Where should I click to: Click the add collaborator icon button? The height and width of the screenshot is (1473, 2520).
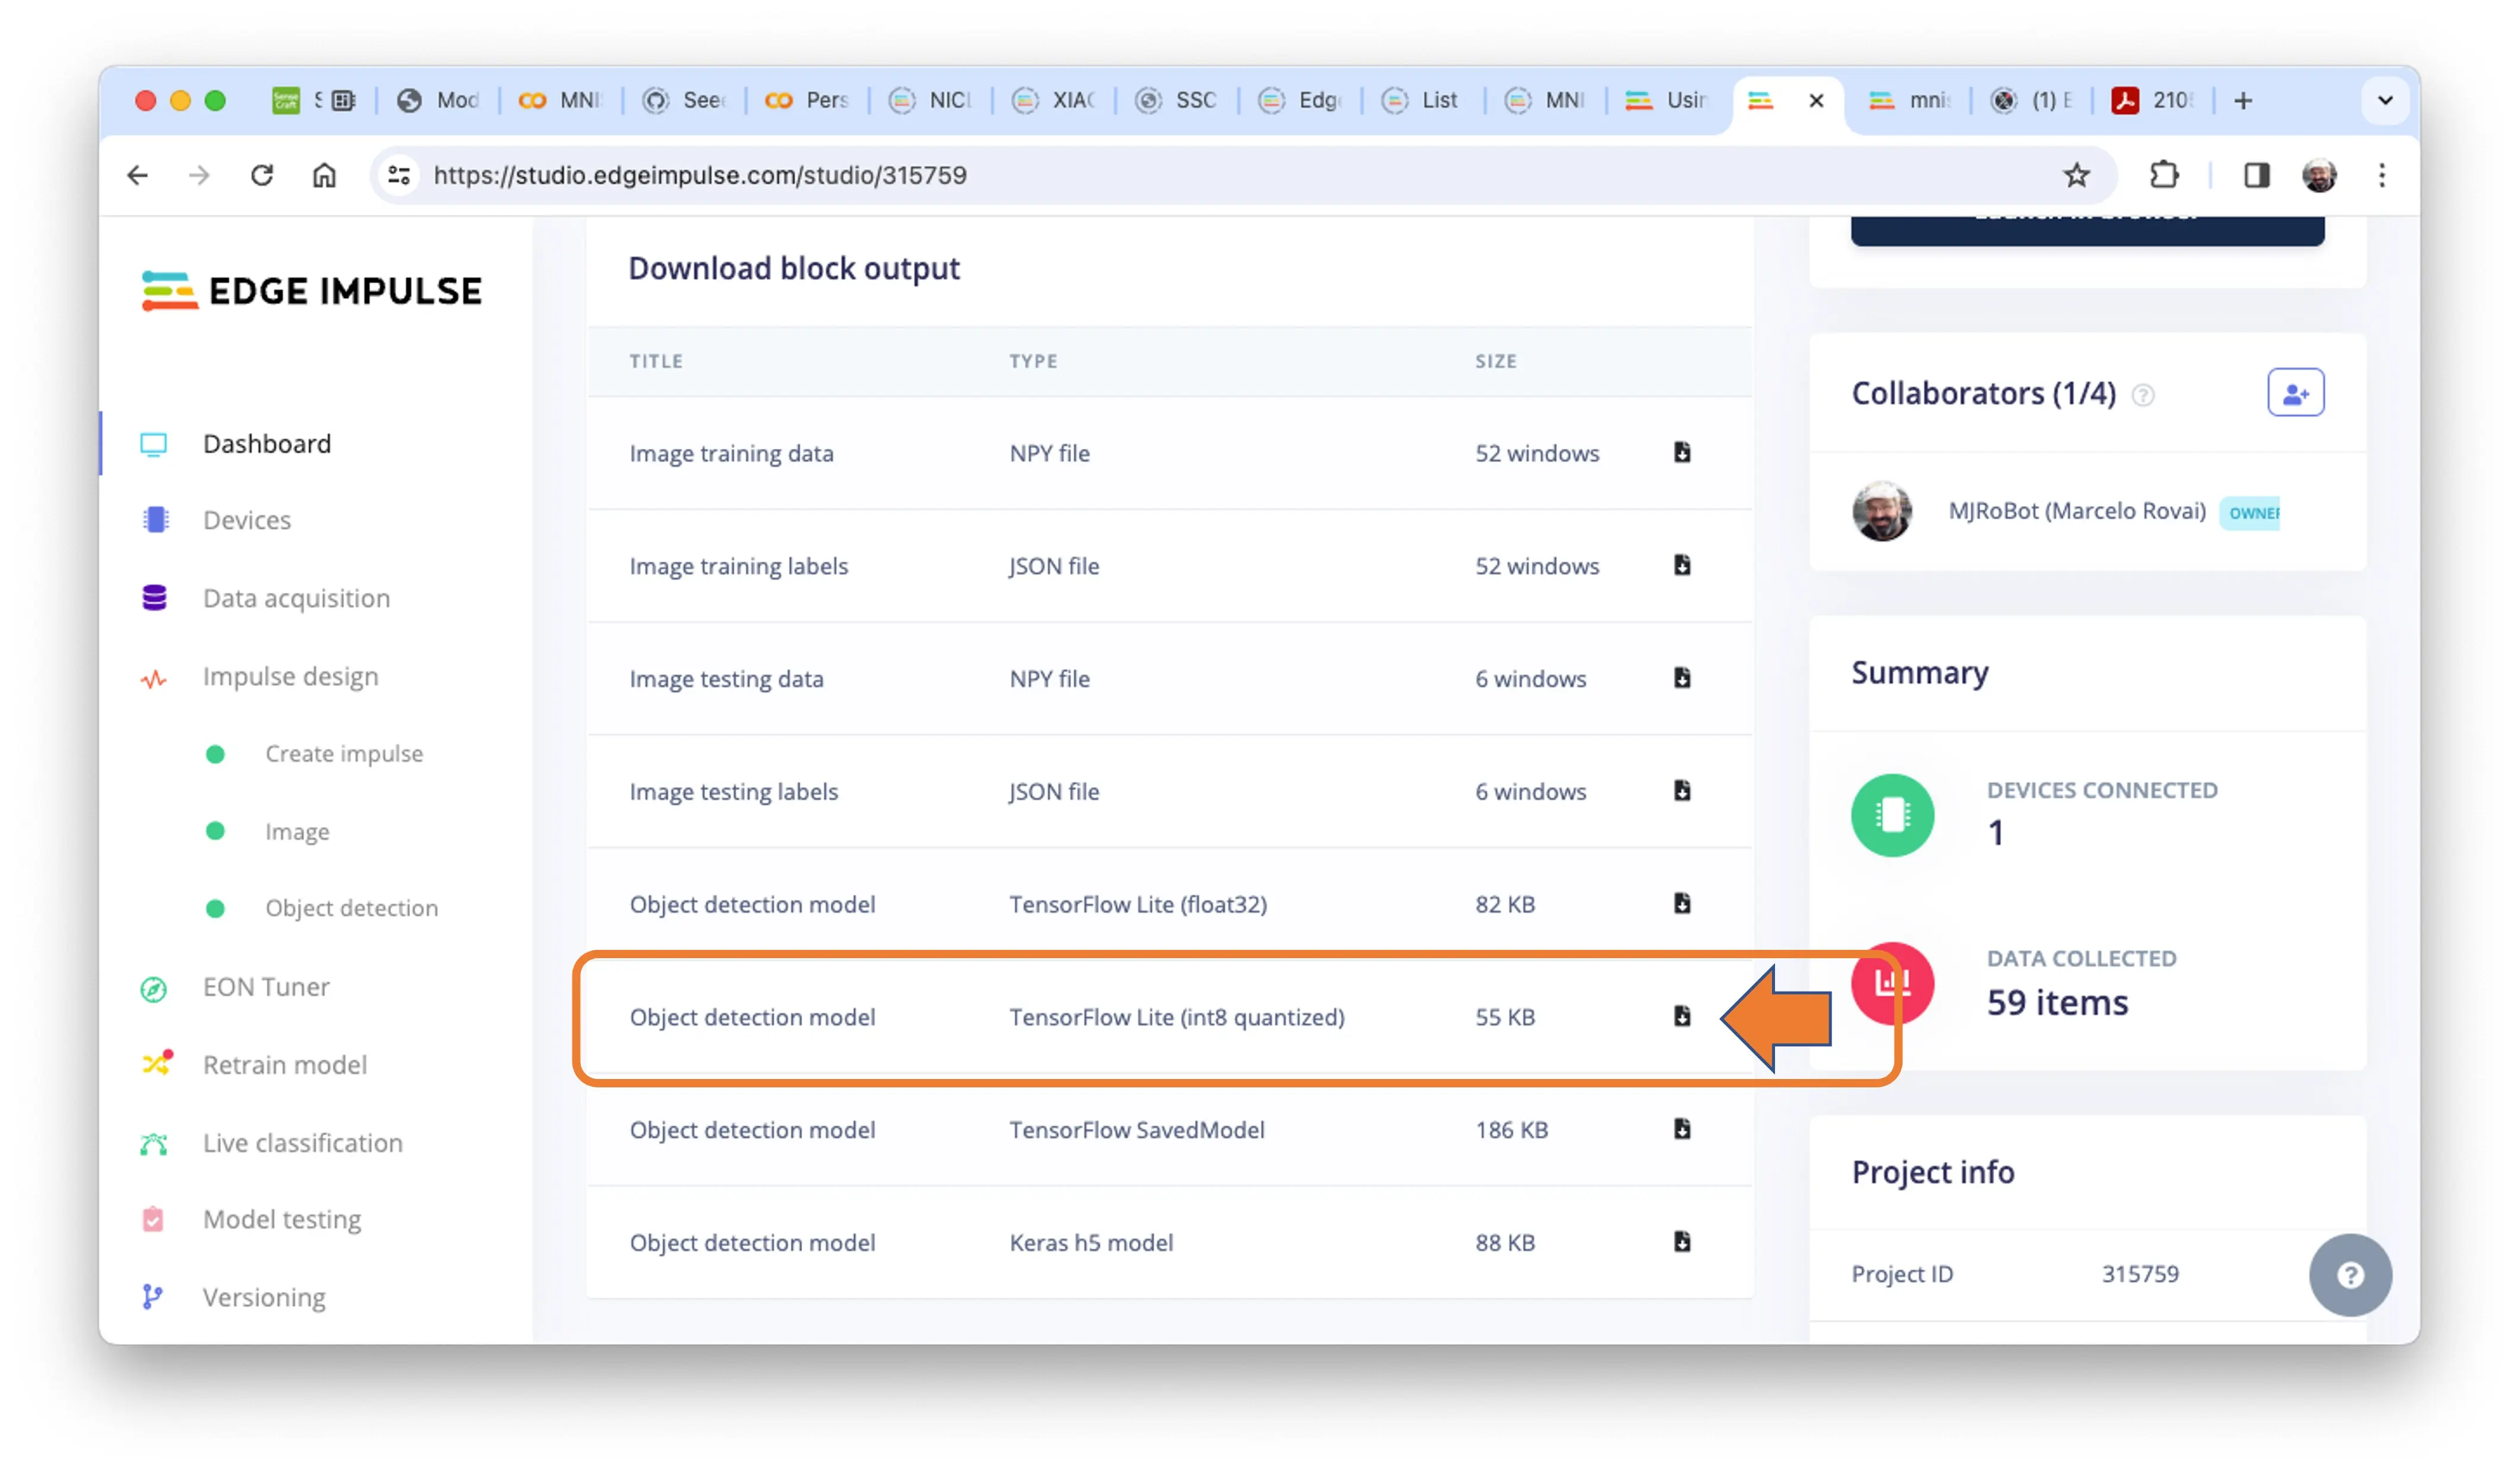(2295, 393)
